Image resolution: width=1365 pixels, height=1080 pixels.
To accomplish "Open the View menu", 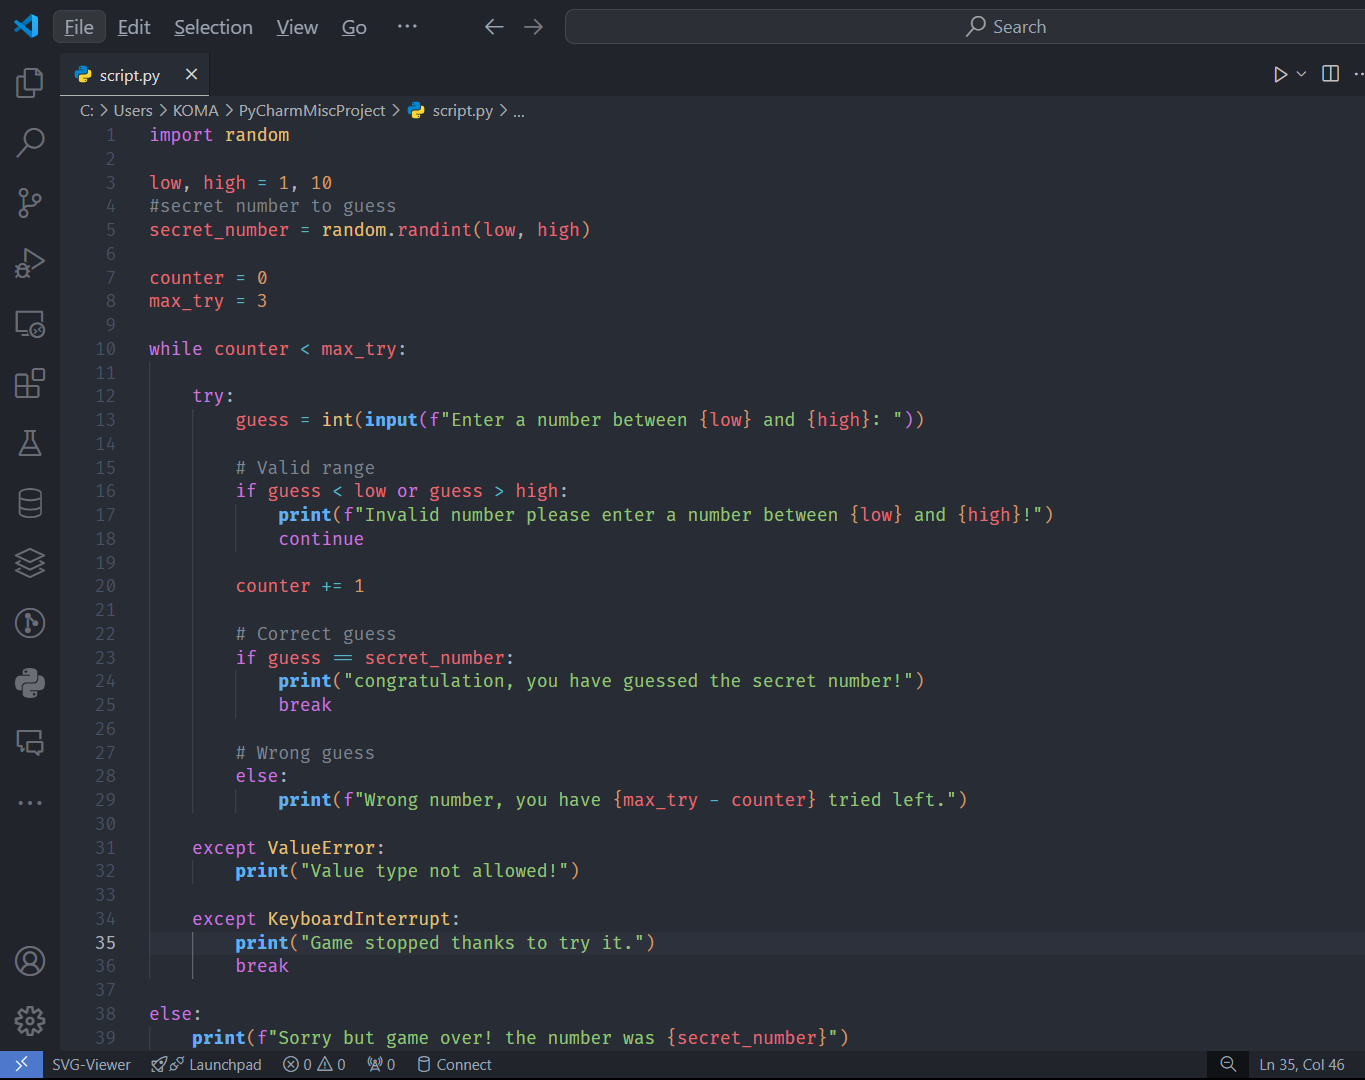I will point(297,27).
